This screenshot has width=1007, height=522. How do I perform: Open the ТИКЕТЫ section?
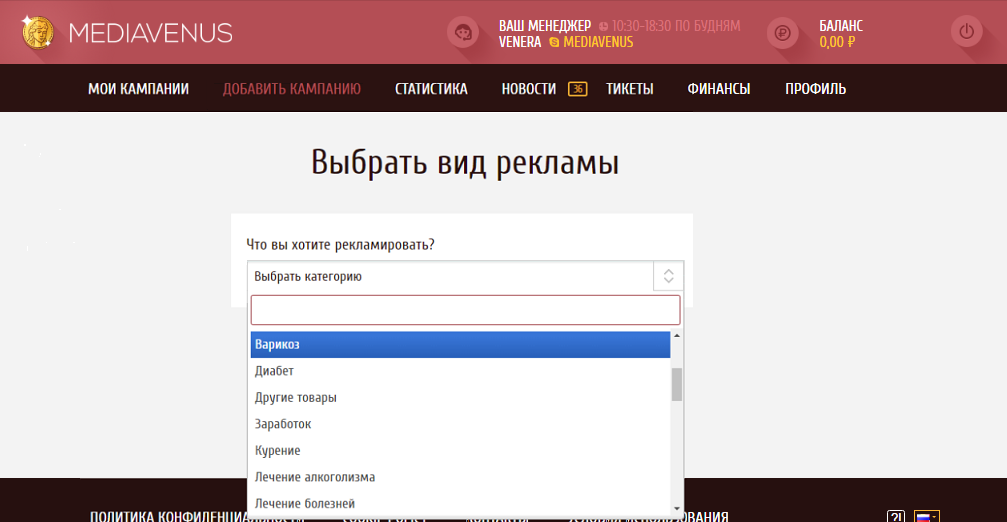629,89
